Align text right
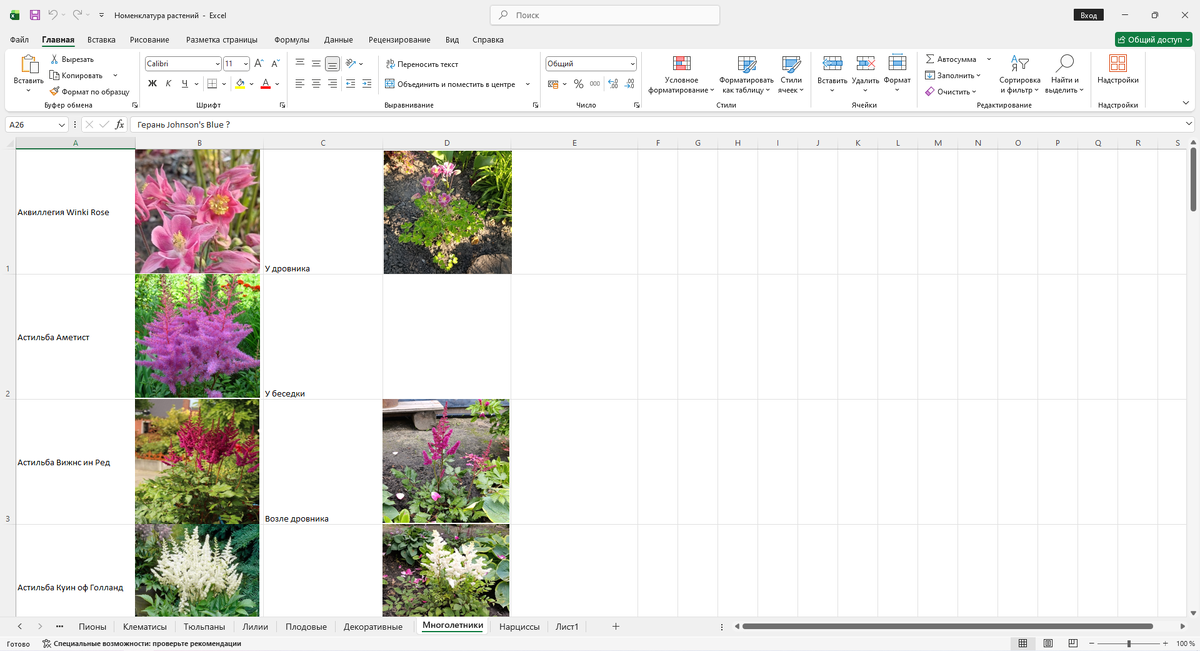This screenshot has width=1200, height=651. pyautogui.click(x=332, y=84)
